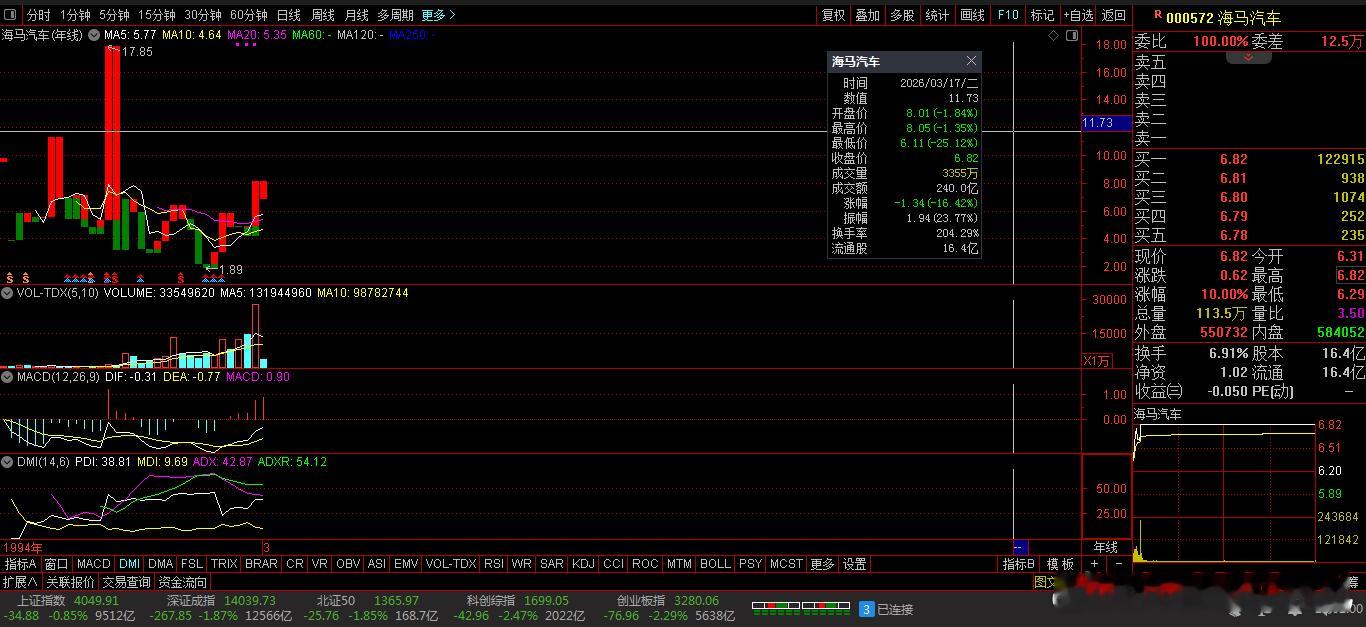Switch to 60分钟 chart period
The image size is (1366, 627).
point(249,15)
